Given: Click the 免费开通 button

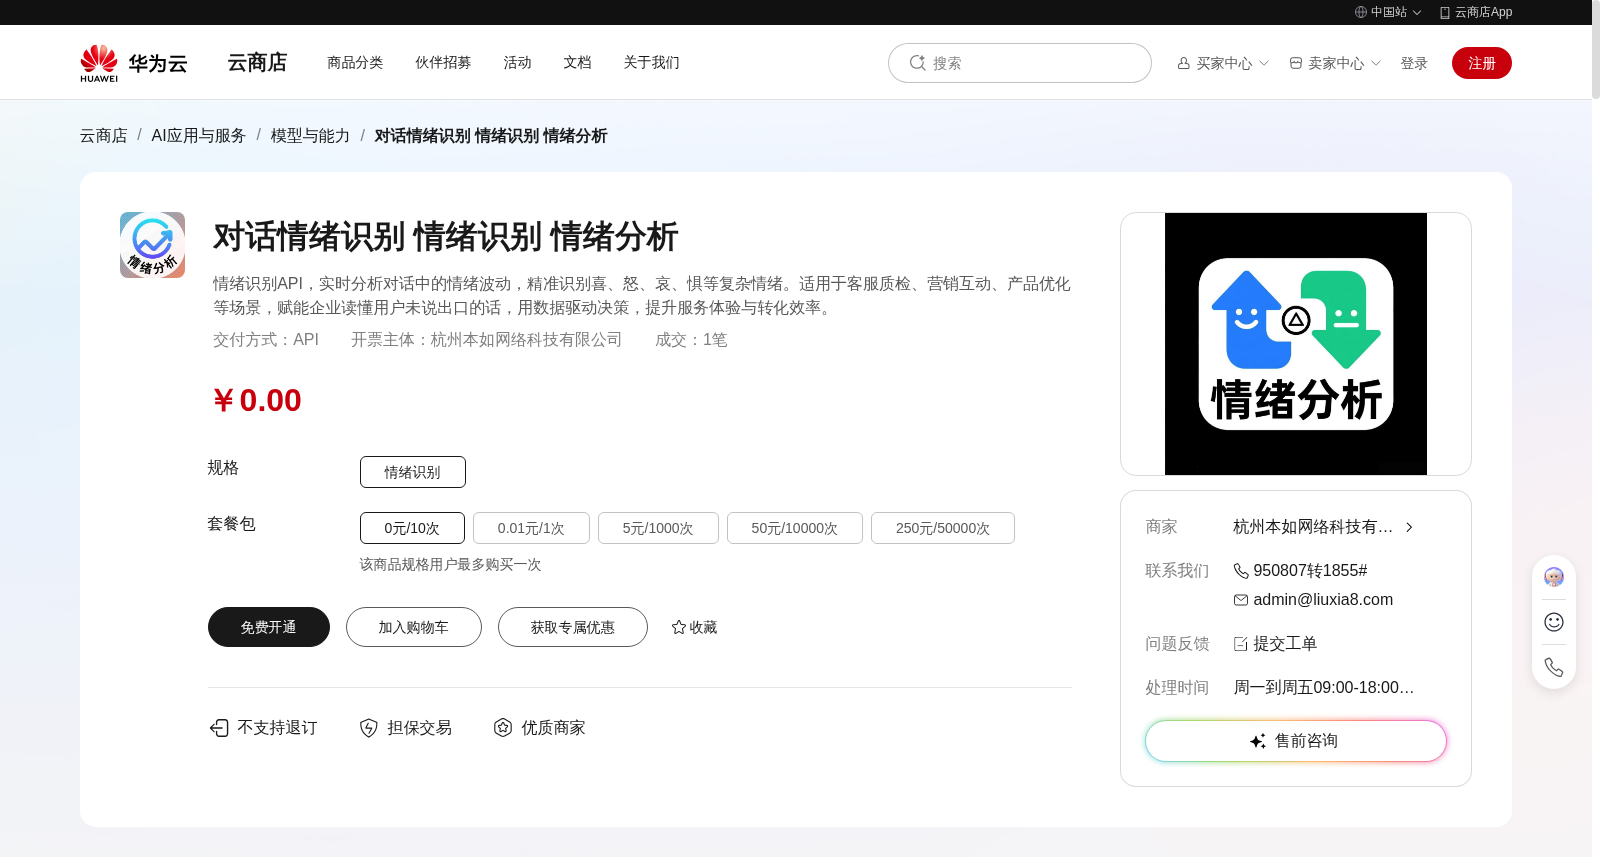Looking at the screenshot, I should (x=269, y=627).
